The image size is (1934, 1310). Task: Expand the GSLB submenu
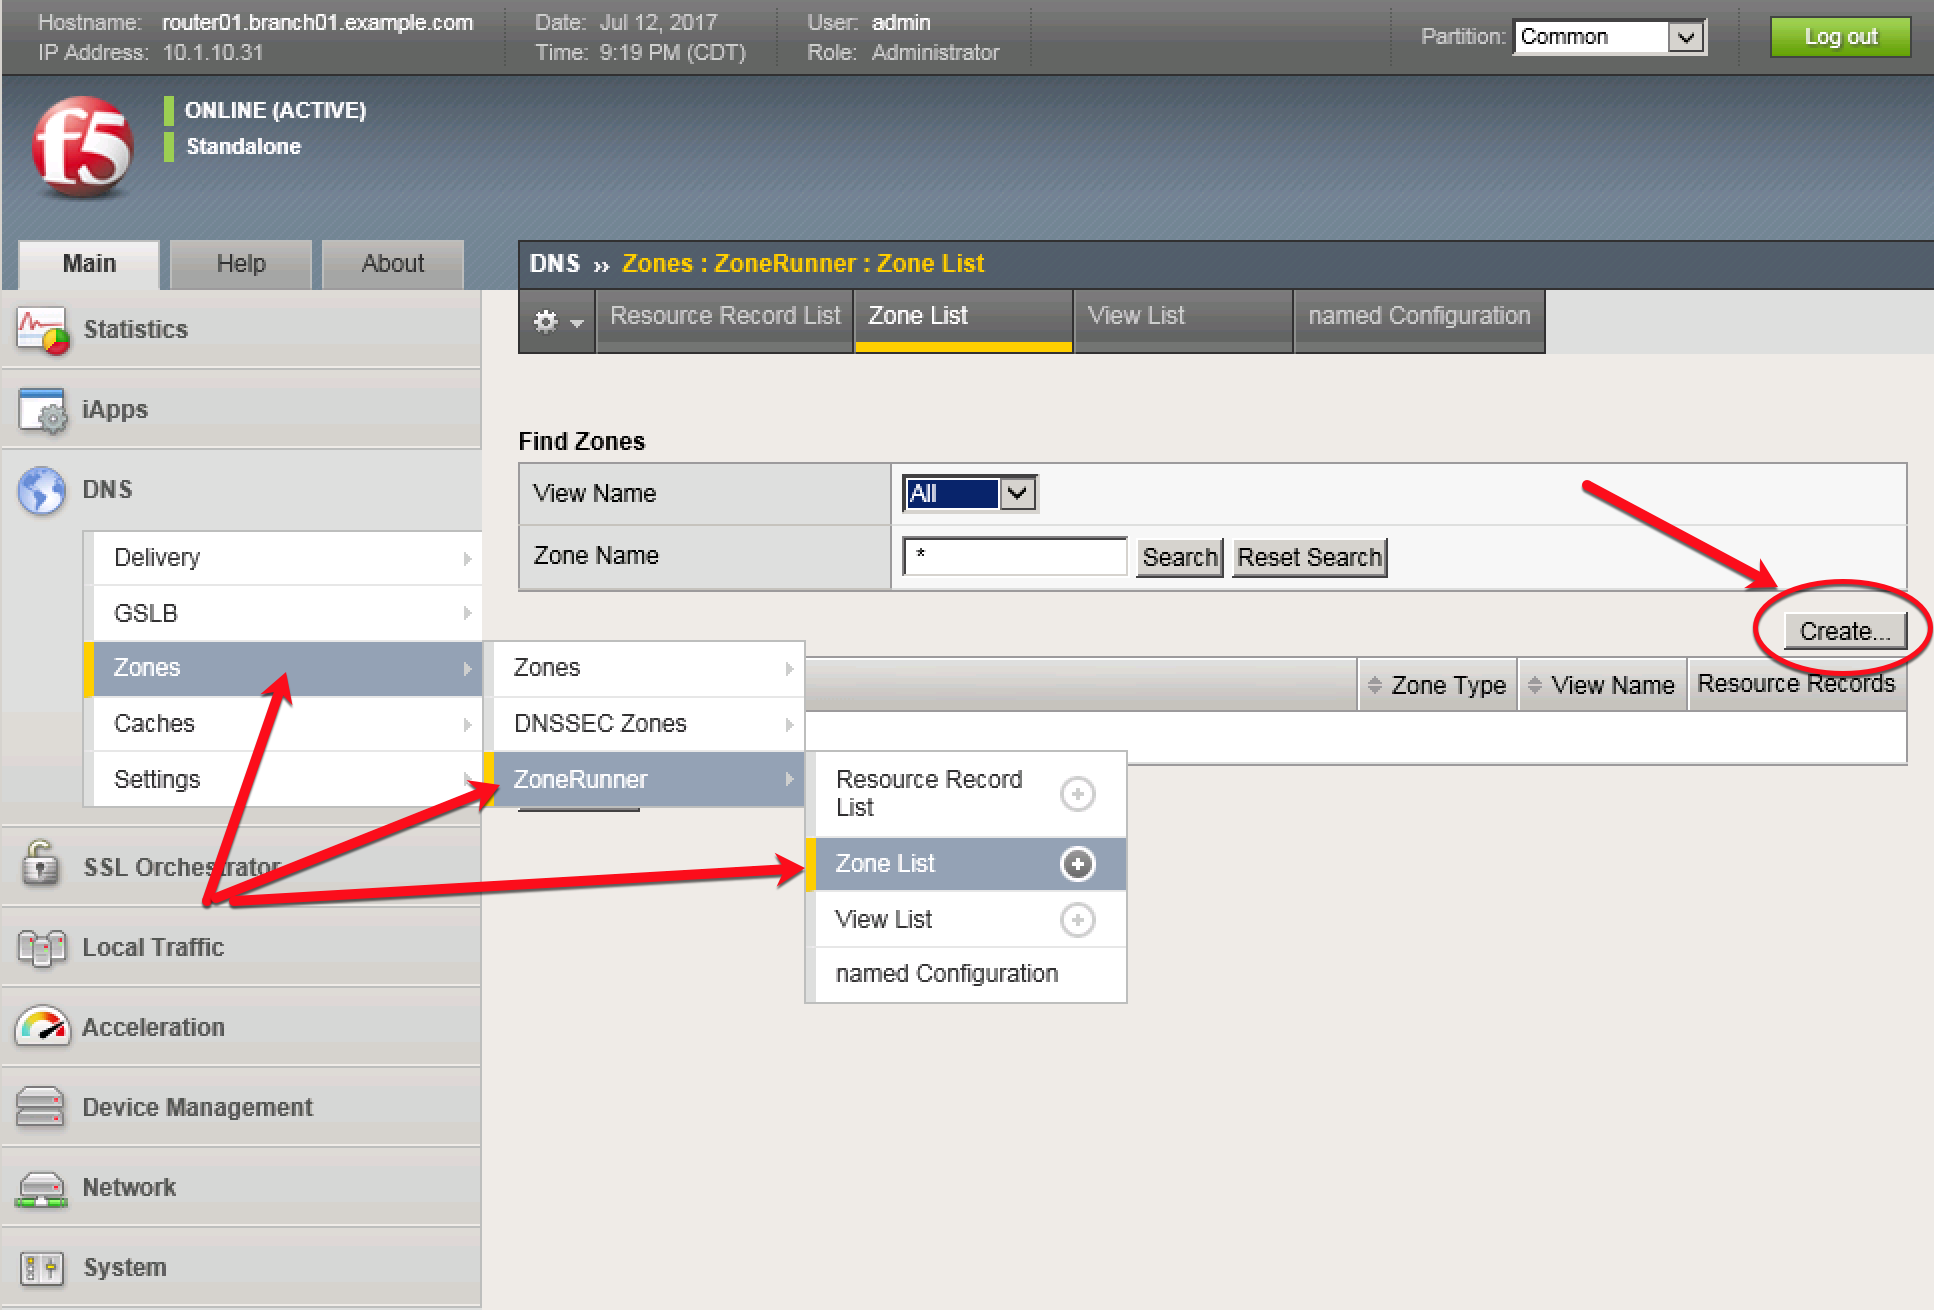click(x=287, y=613)
